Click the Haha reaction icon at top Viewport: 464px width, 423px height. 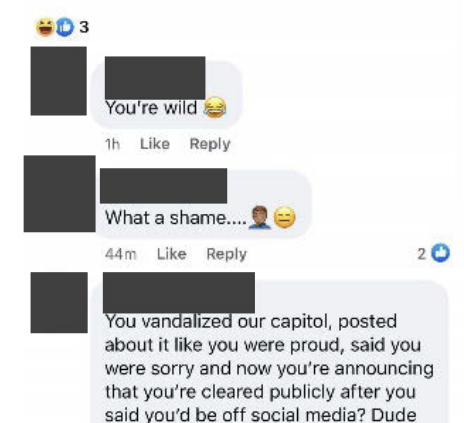45,27
